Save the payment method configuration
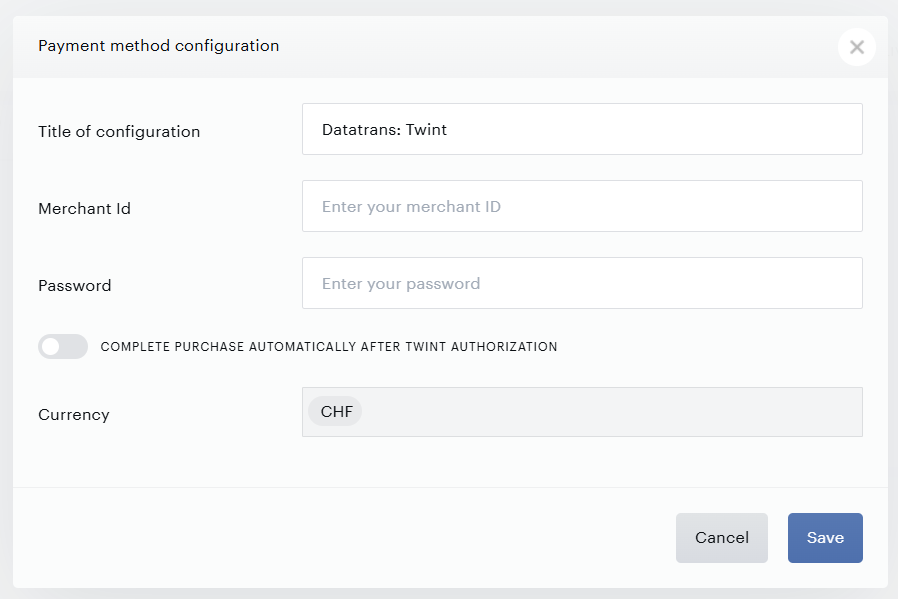 tap(825, 538)
